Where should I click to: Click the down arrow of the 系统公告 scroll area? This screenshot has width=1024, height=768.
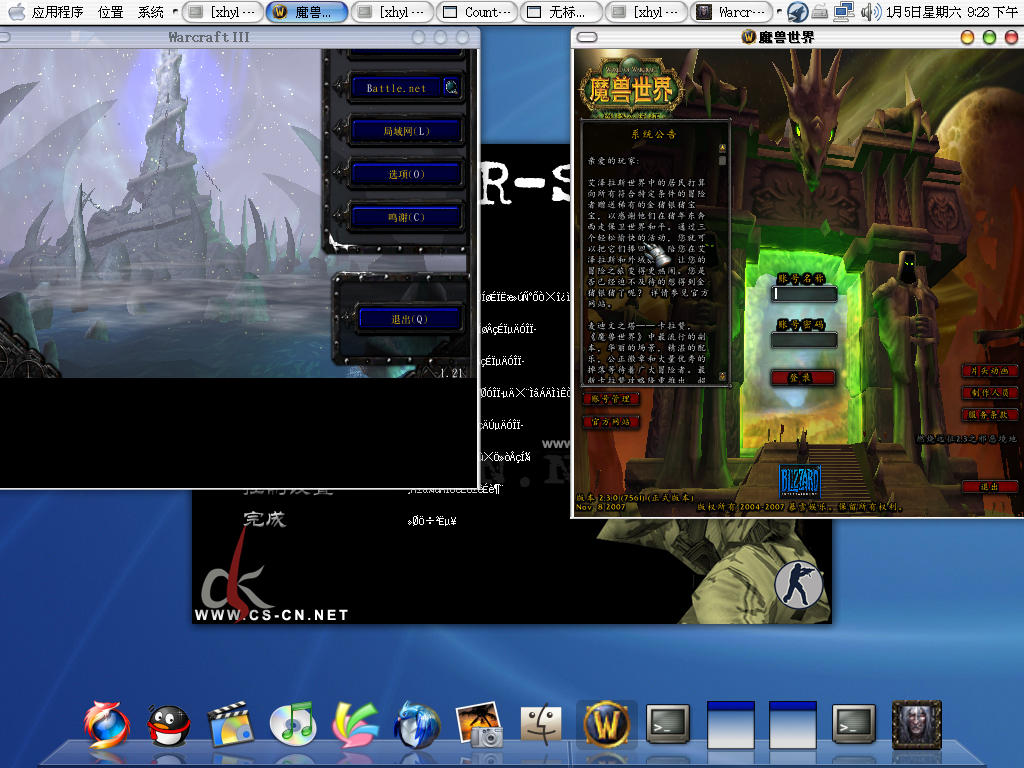[722, 376]
